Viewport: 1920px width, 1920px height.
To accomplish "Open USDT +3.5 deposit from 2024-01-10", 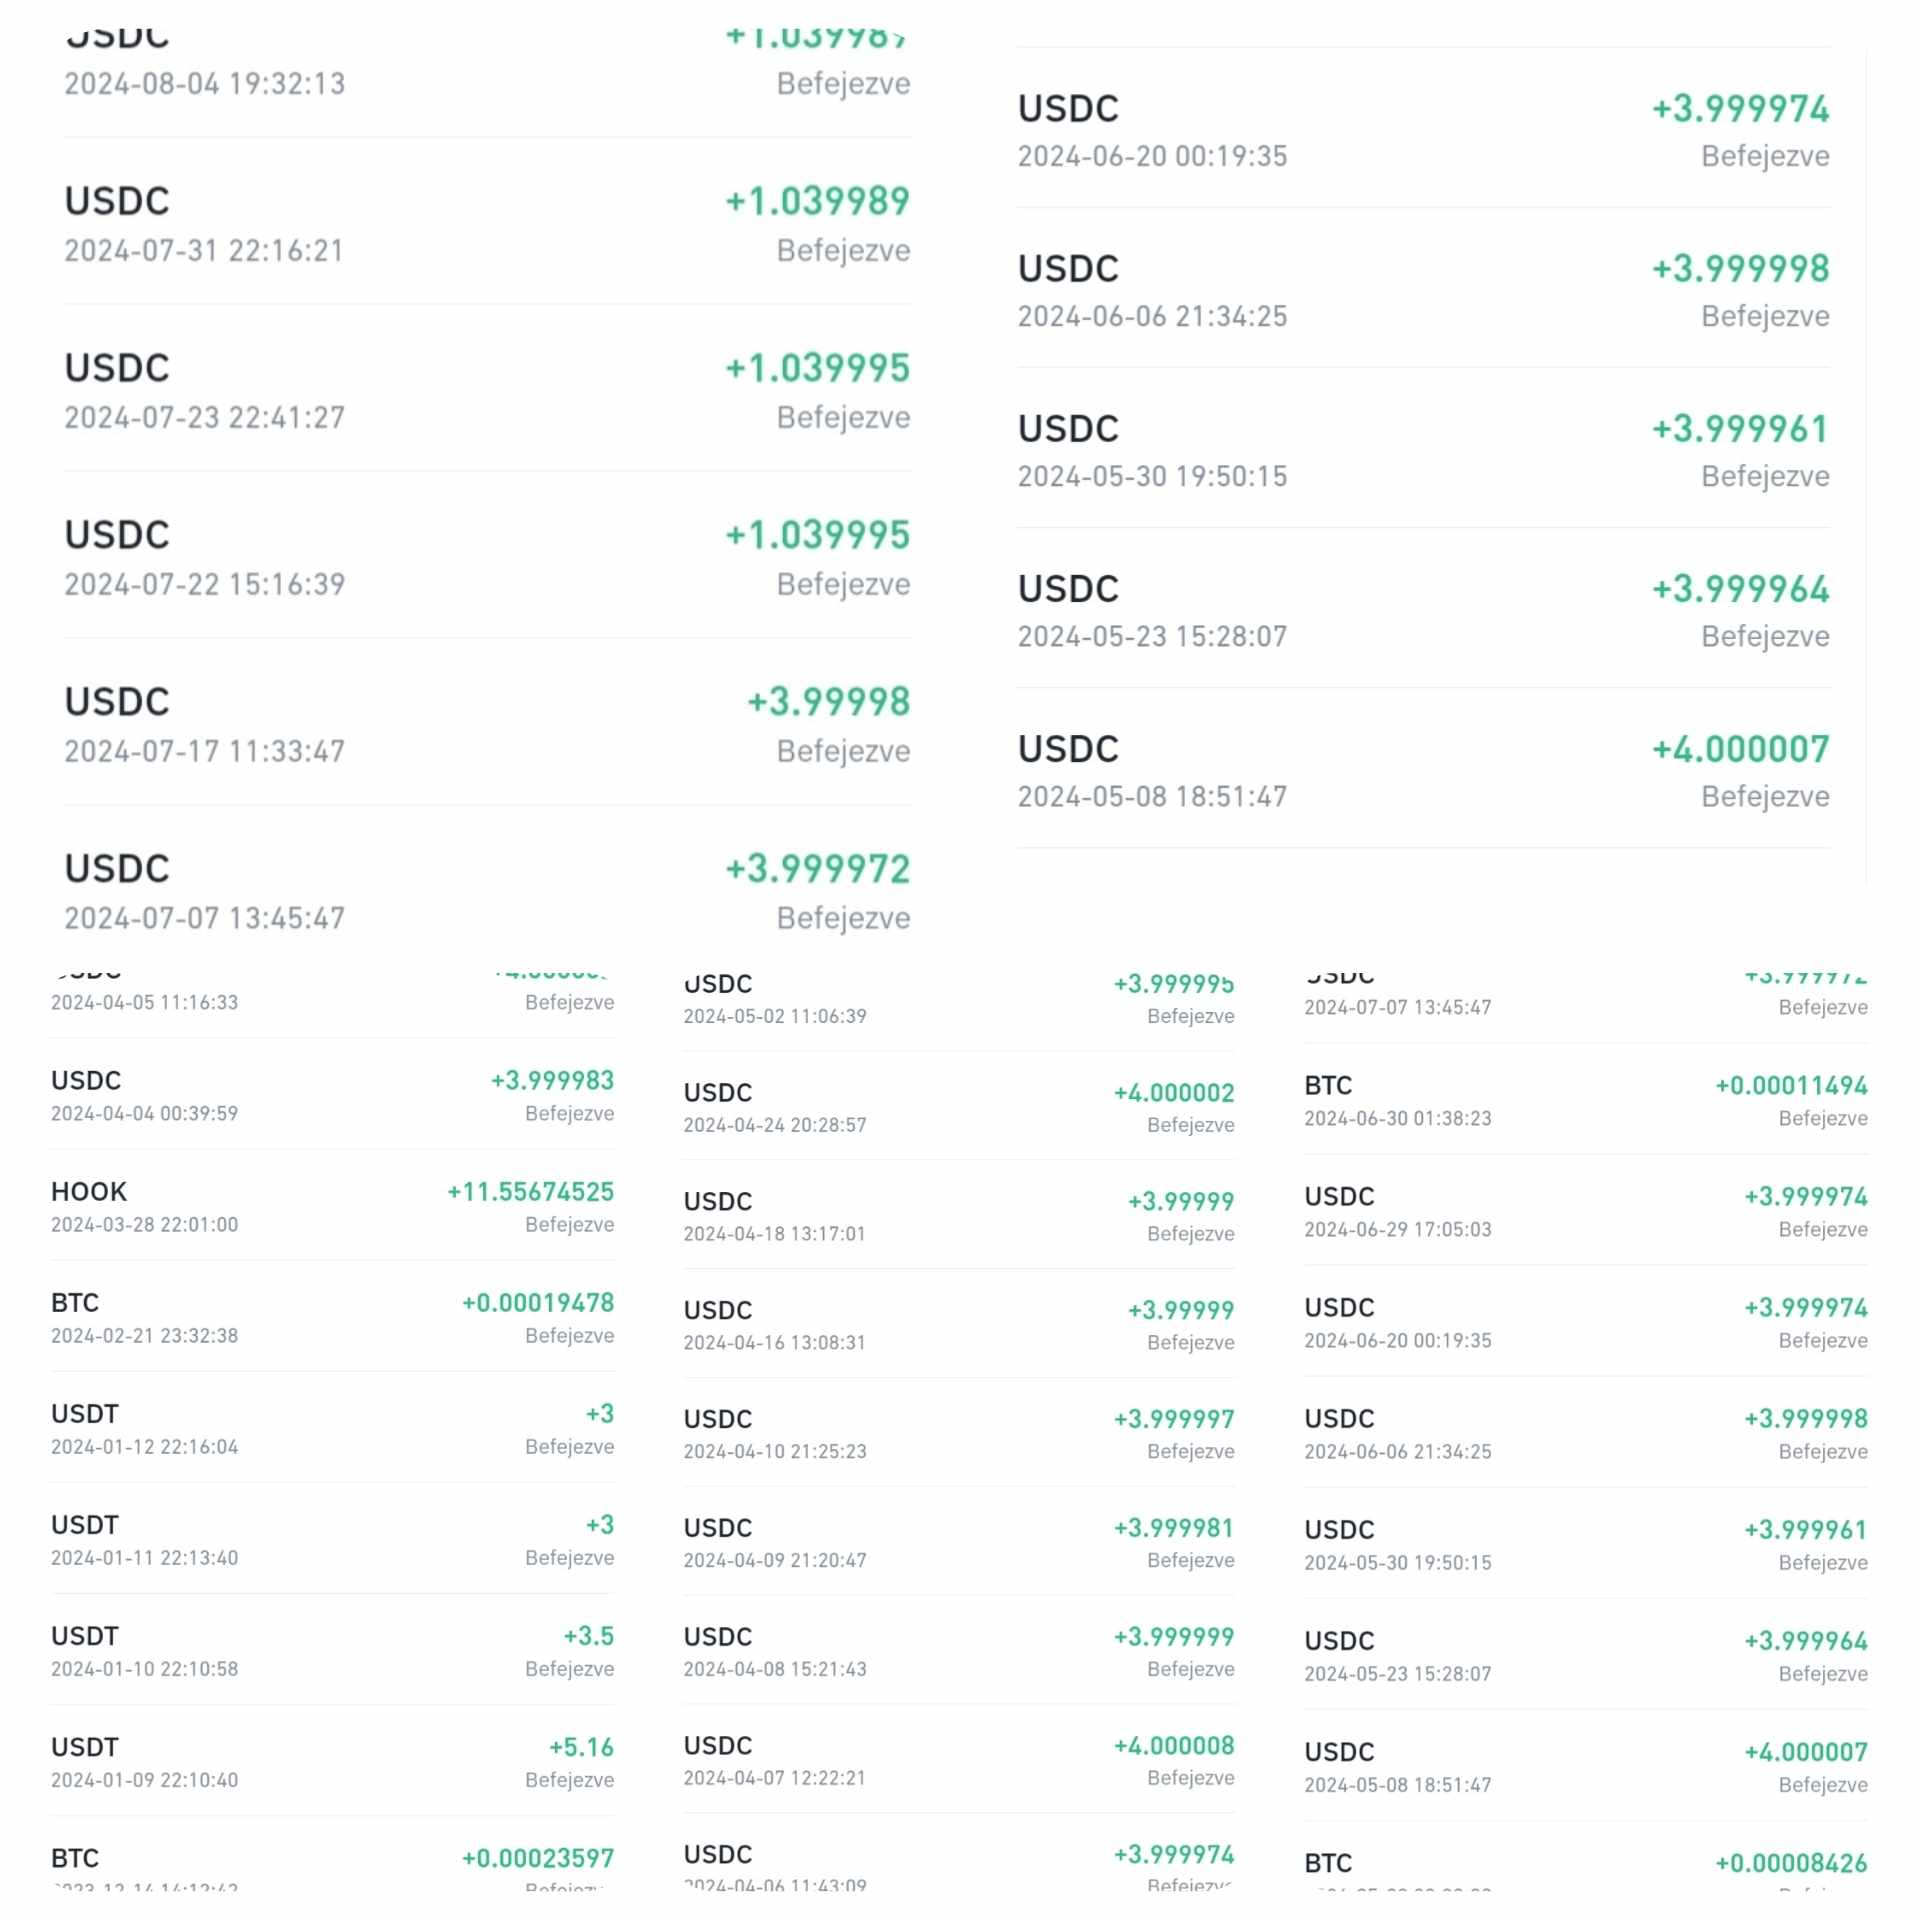I will click(x=332, y=1650).
